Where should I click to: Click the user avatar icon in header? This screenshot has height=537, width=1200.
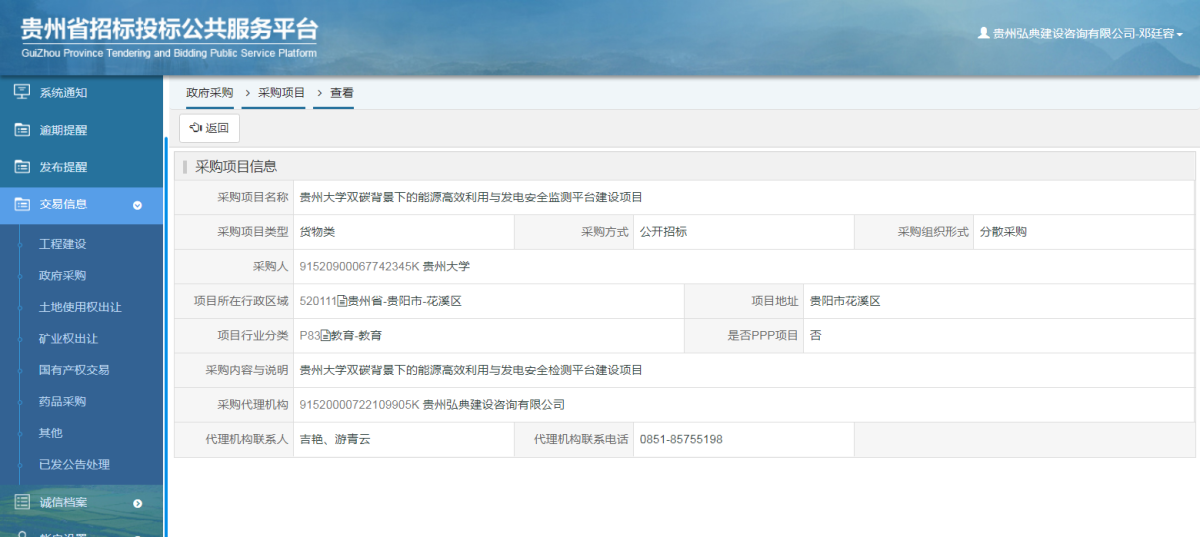click(x=983, y=33)
